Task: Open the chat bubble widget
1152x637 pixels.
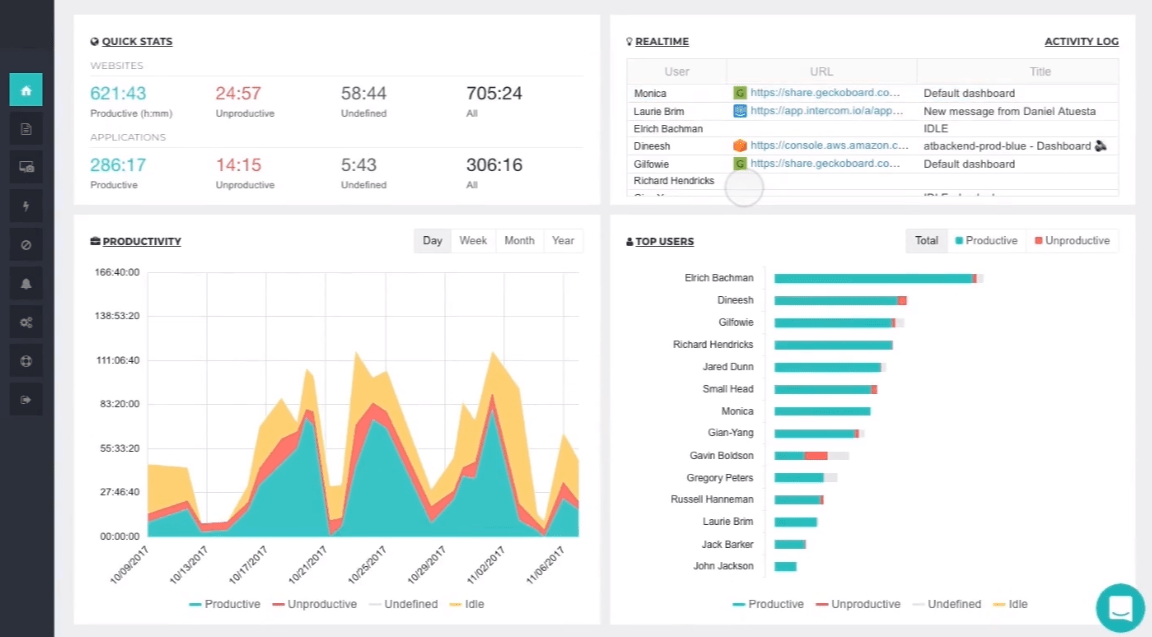Action: pos(1120,608)
